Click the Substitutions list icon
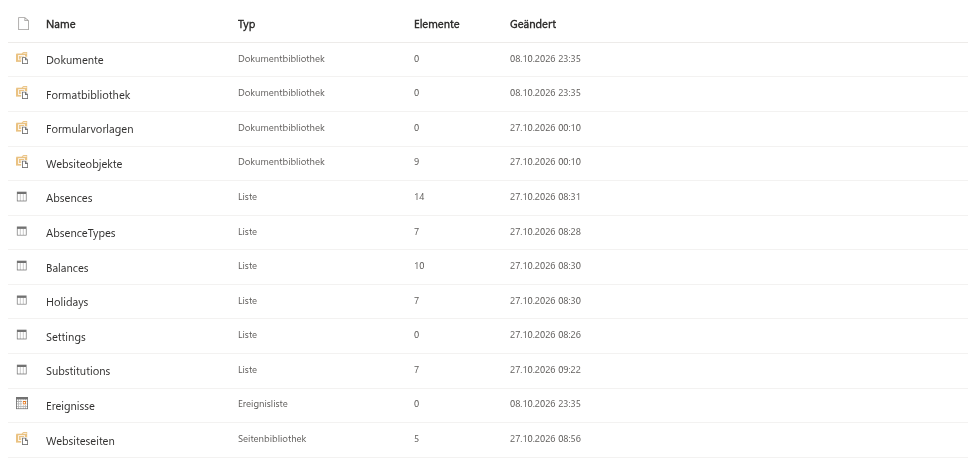 [x=22, y=370]
